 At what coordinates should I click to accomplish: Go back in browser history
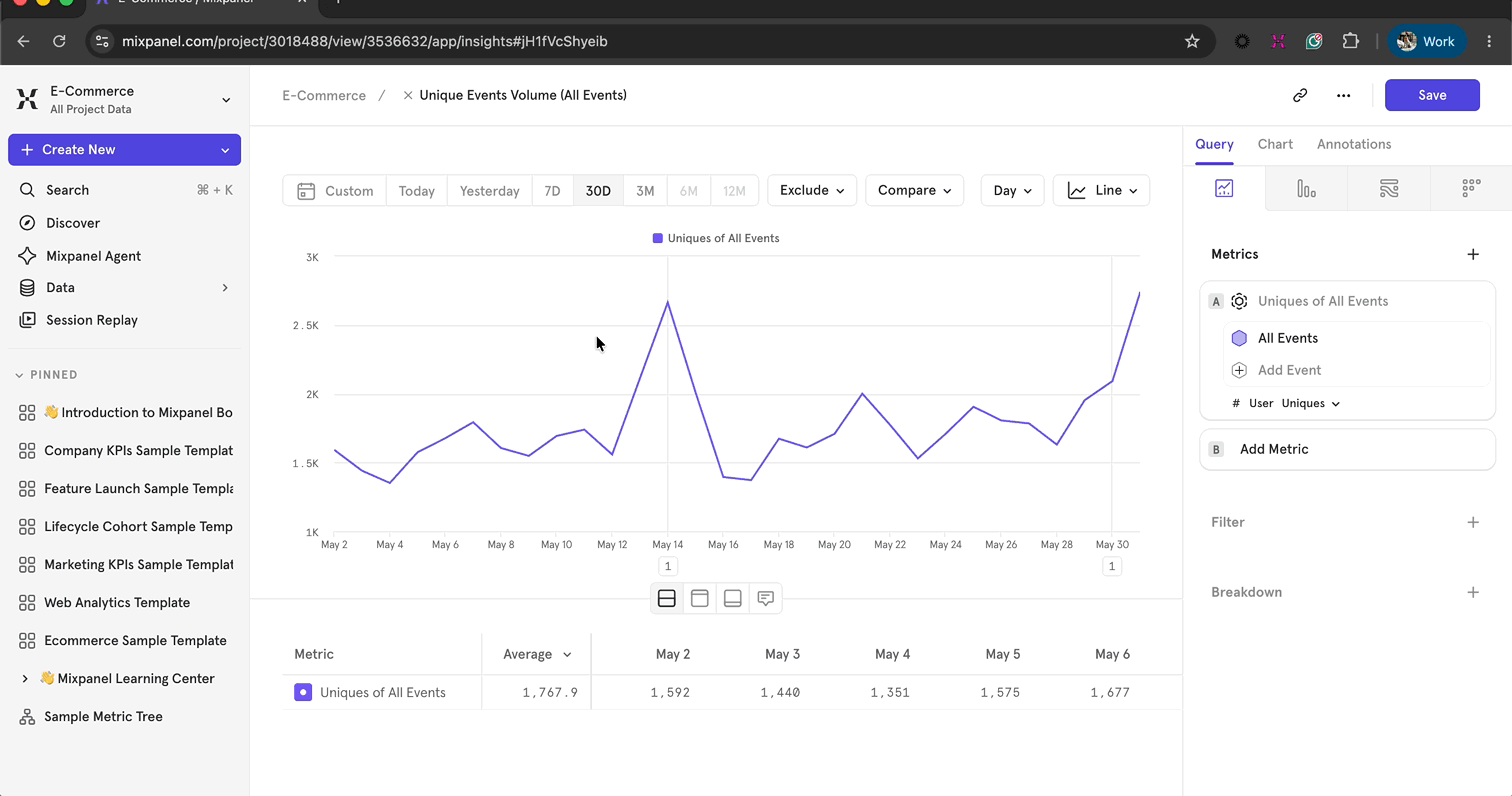(x=23, y=41)
